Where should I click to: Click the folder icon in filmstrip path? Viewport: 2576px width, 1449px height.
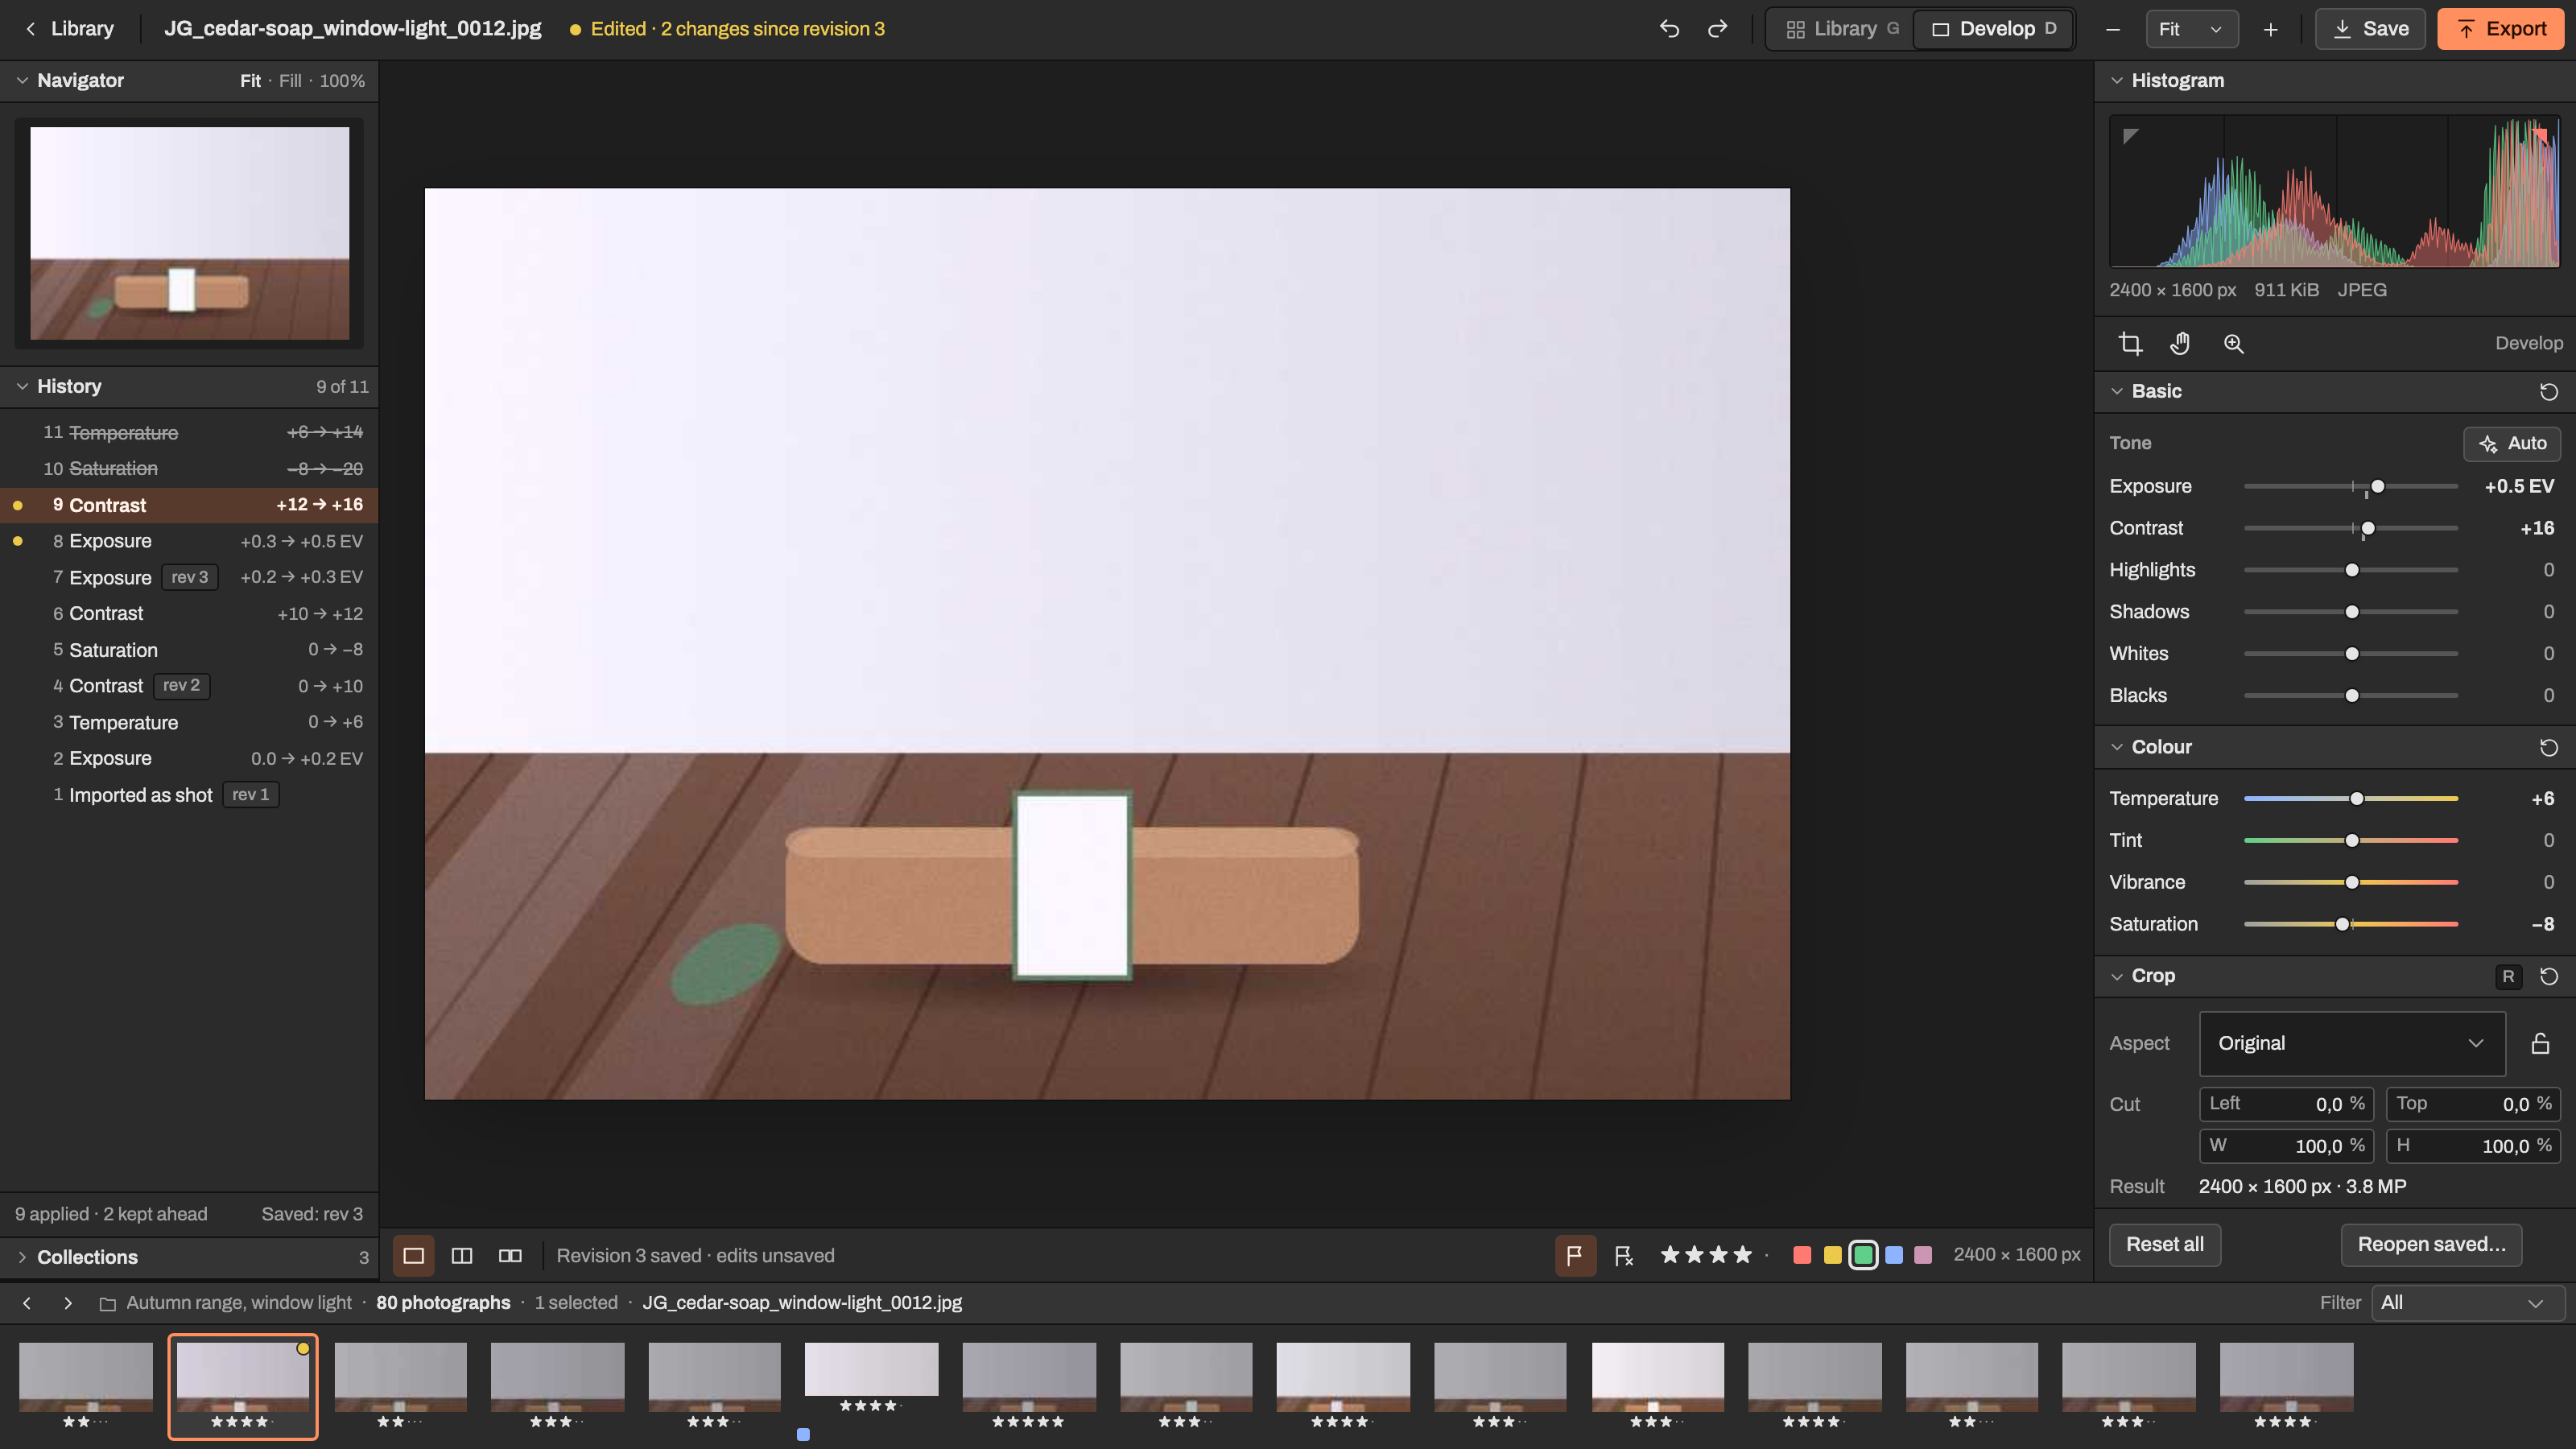coord(108,1303)
